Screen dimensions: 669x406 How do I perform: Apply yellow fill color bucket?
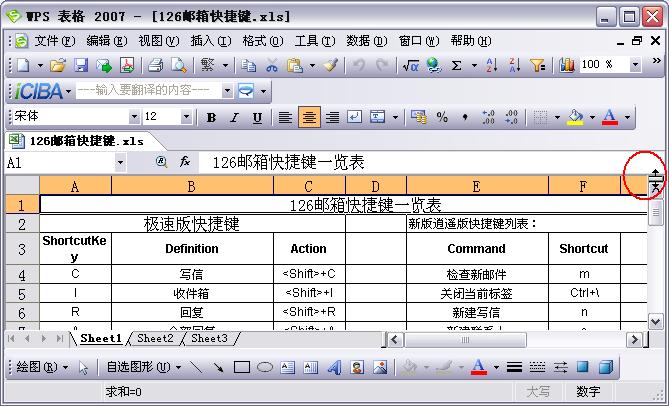[575, 117]
